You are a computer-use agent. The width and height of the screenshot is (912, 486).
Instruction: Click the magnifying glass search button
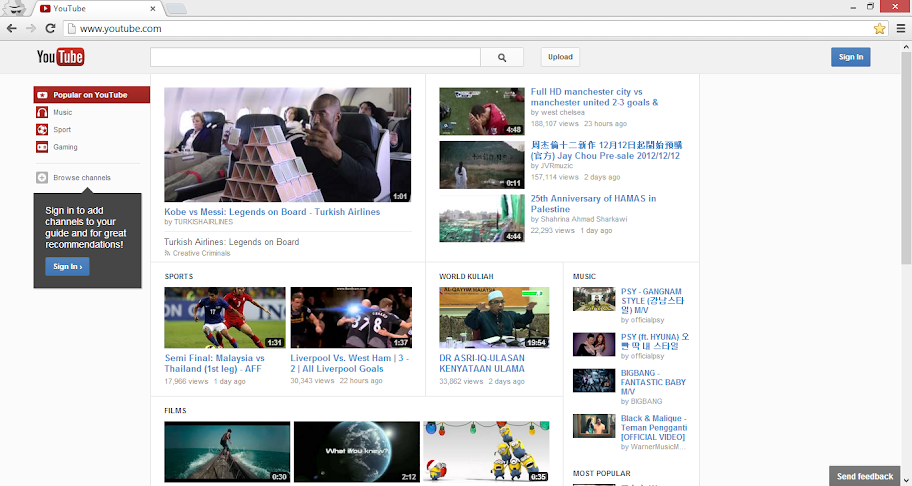502,57
